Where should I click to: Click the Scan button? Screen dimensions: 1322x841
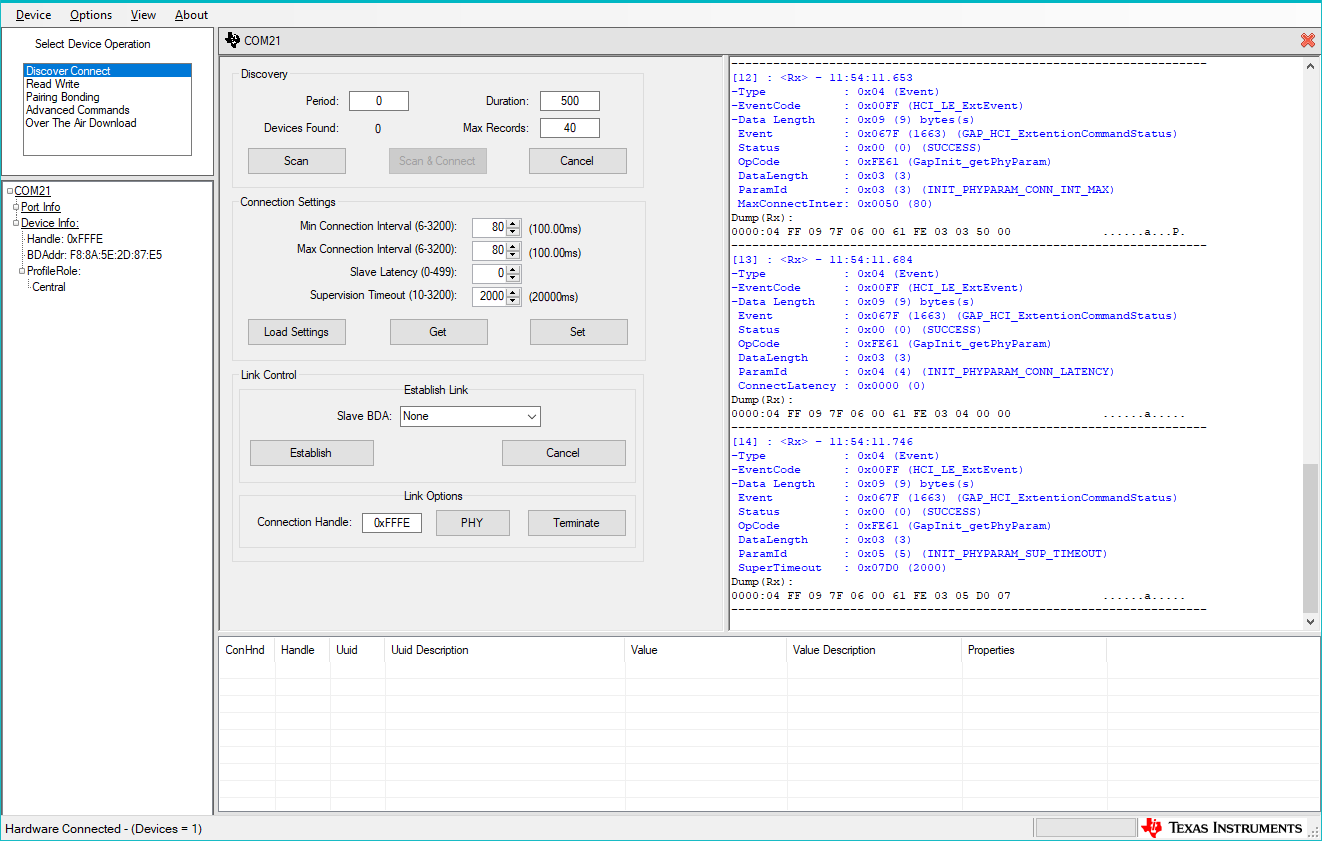[x=296, y=160]
